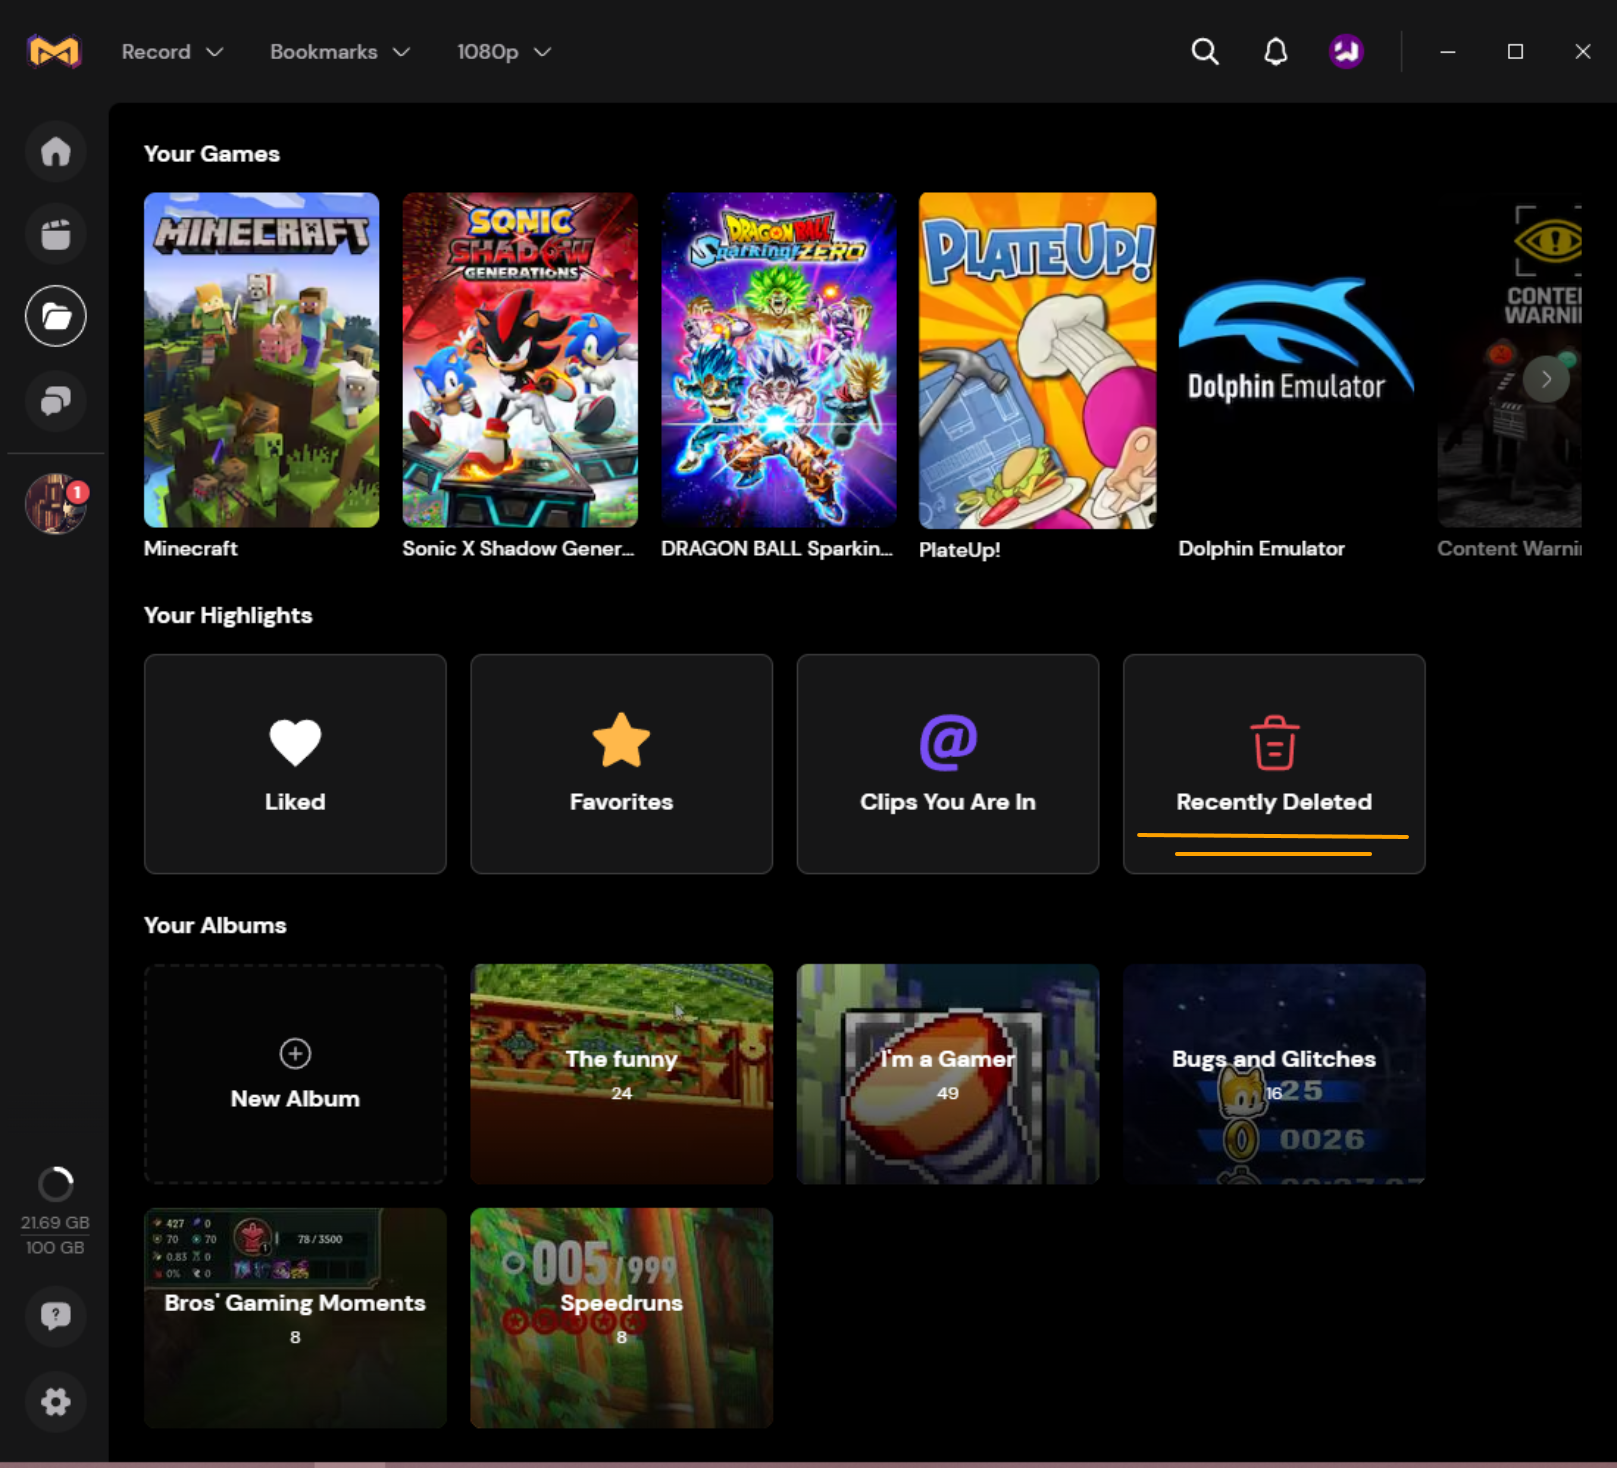
Task: Open the Home sidebar icon
Action: click(x=56, y=151)
